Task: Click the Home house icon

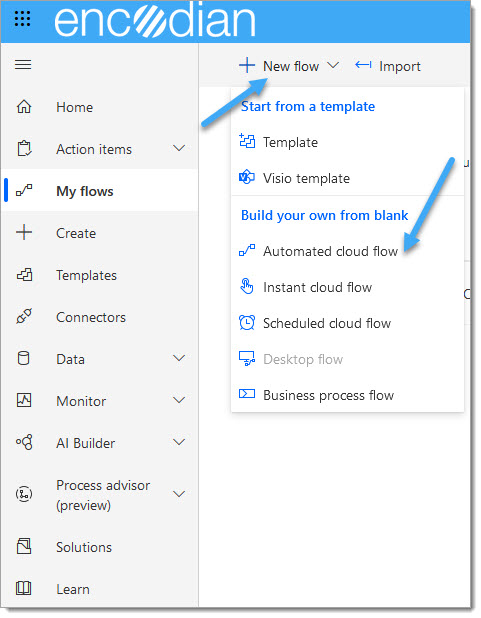Action: pyautogui.click(x=24, y=107)
